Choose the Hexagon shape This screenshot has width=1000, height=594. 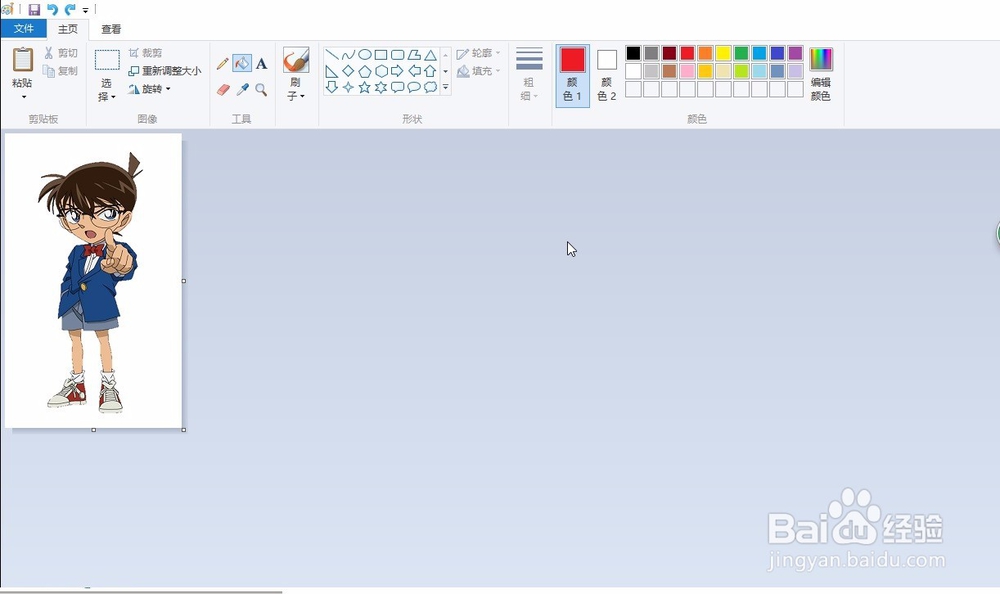[x=381, y=71]
